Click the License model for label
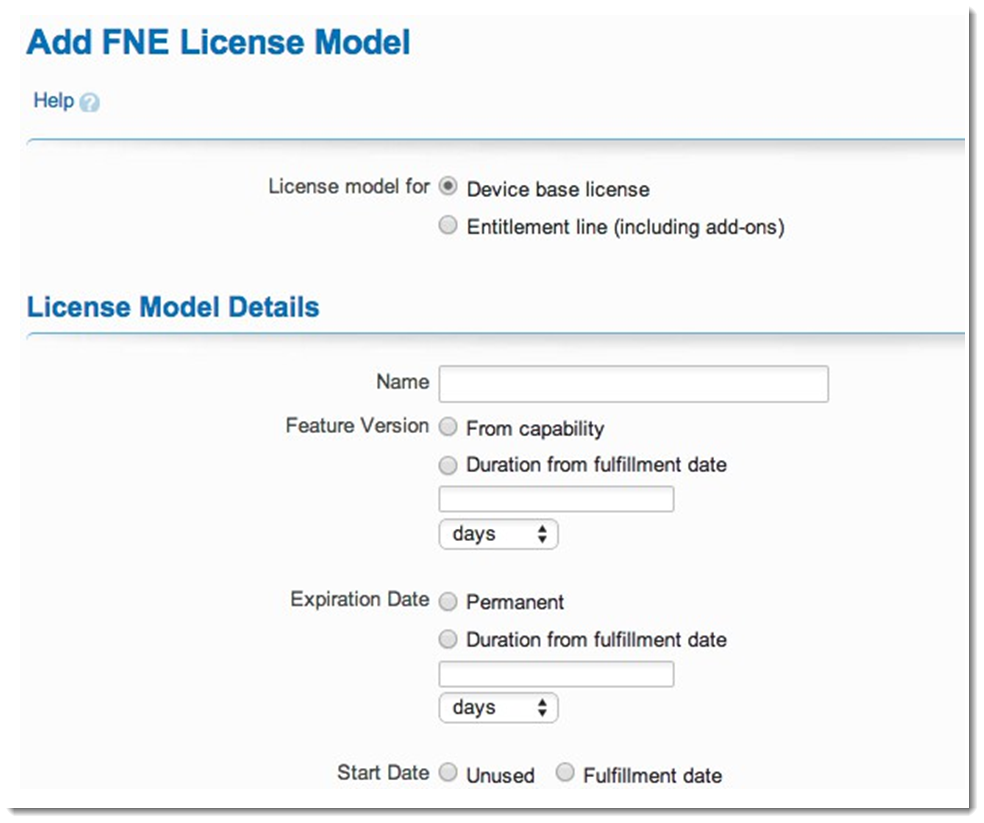This screenshot has height=823, width=984. tap(349, 186)
